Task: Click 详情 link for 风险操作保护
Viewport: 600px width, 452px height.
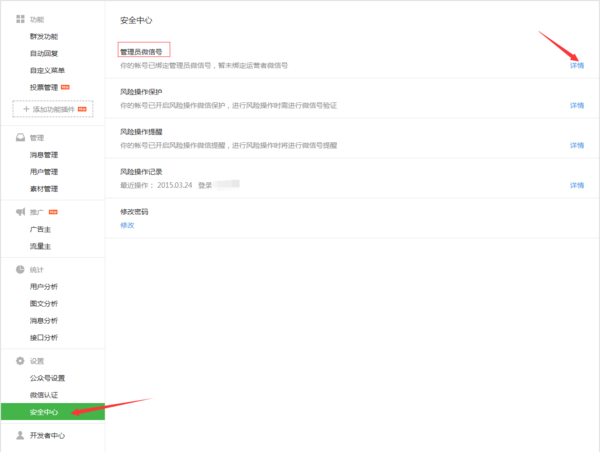Action: tap(577, 105)
